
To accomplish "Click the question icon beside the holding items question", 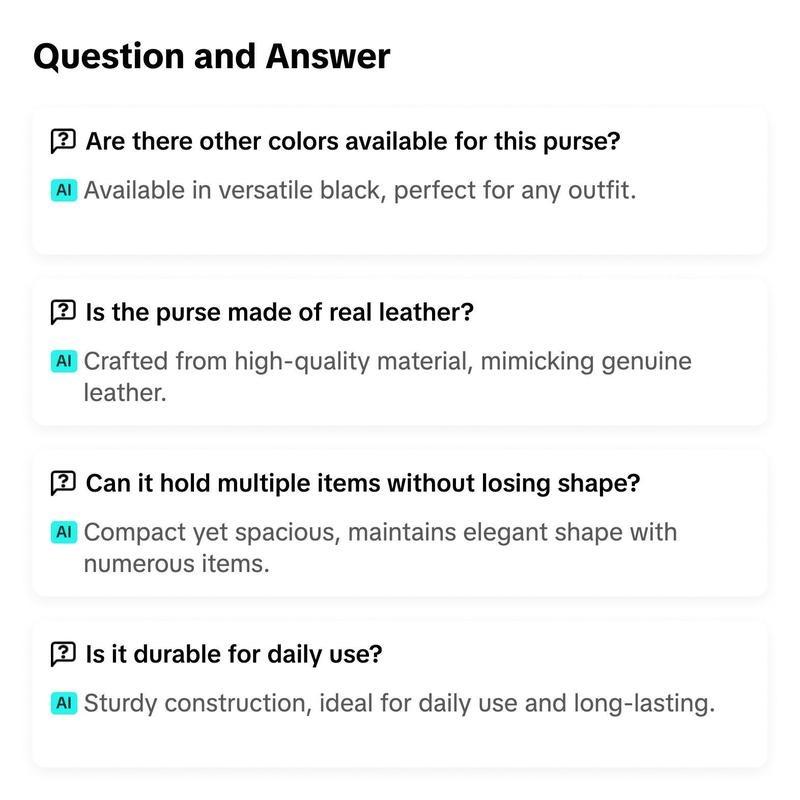I will click(x=63, y=483).
